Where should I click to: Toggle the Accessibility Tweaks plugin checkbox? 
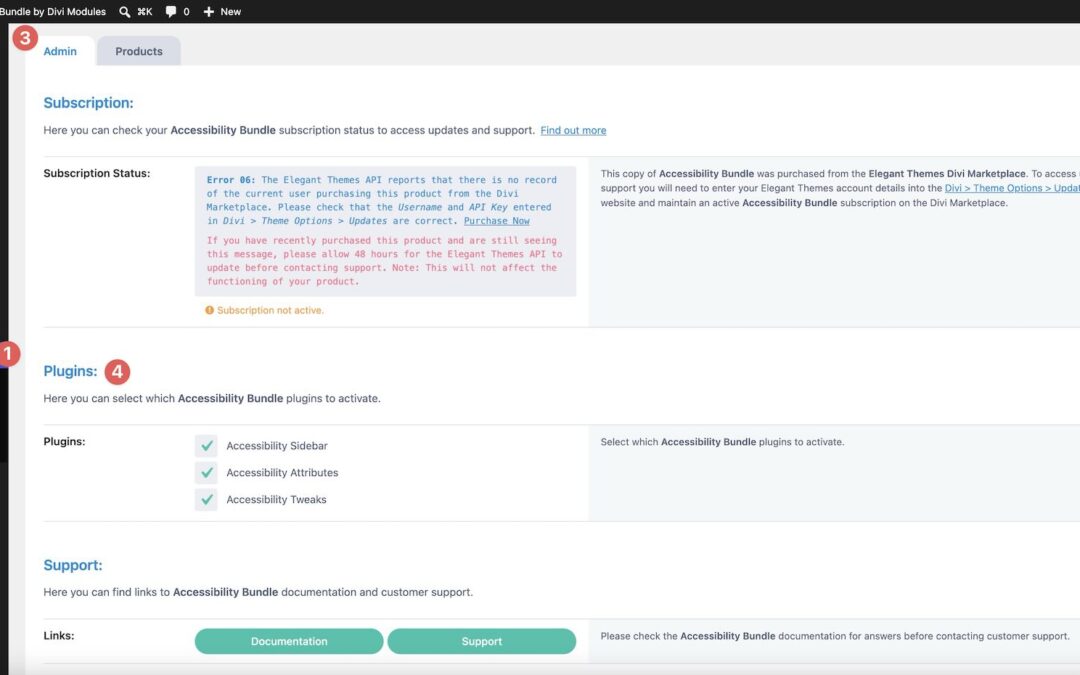(x=206, y=500)
